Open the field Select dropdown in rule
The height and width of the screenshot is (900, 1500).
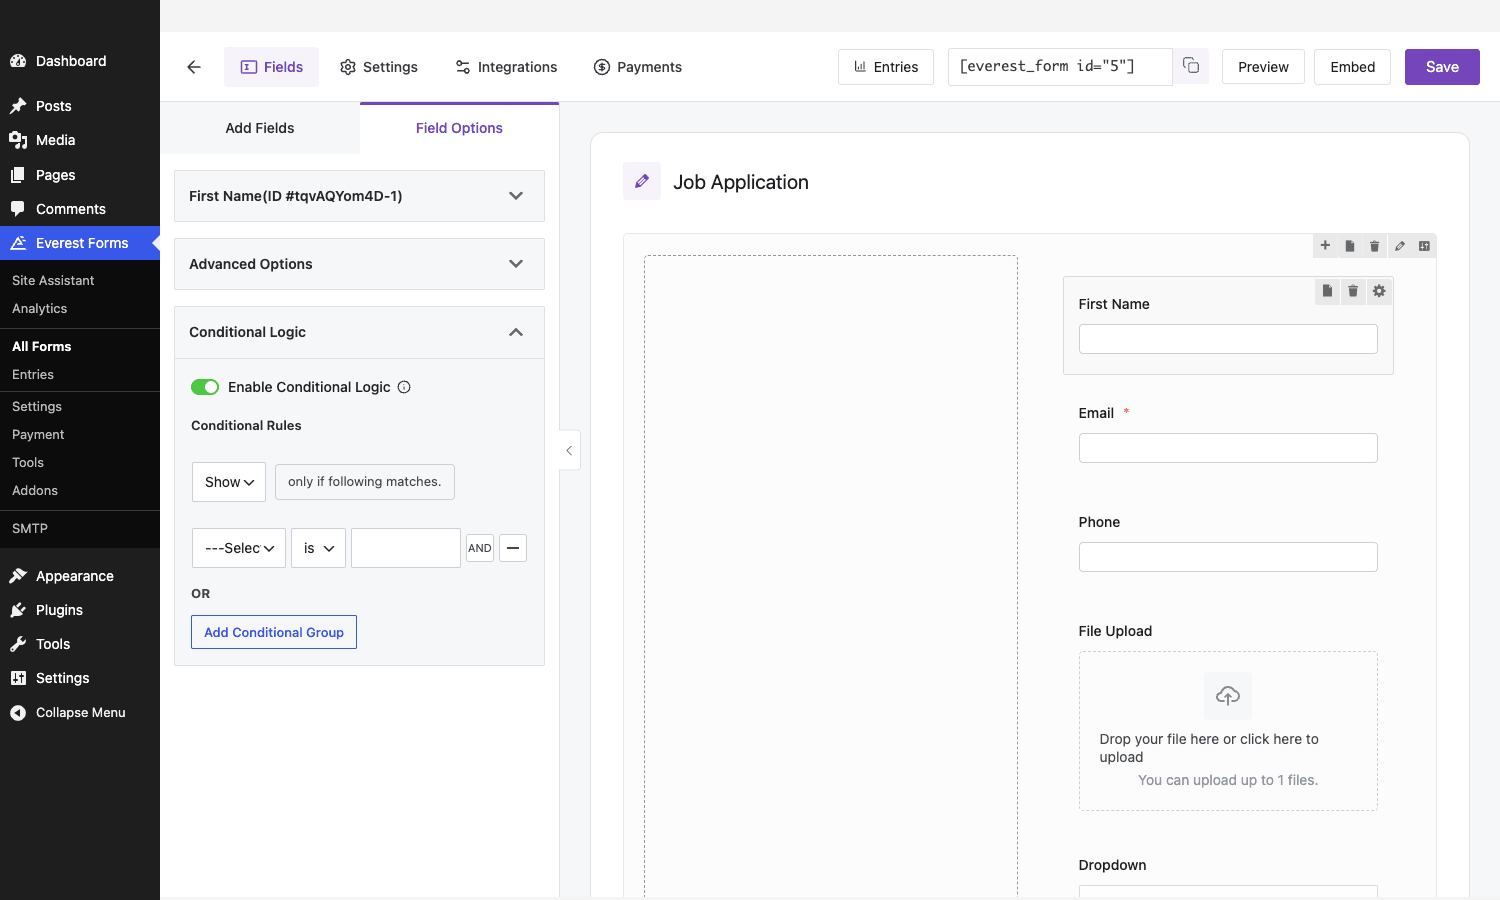click(x=239, y=548)
